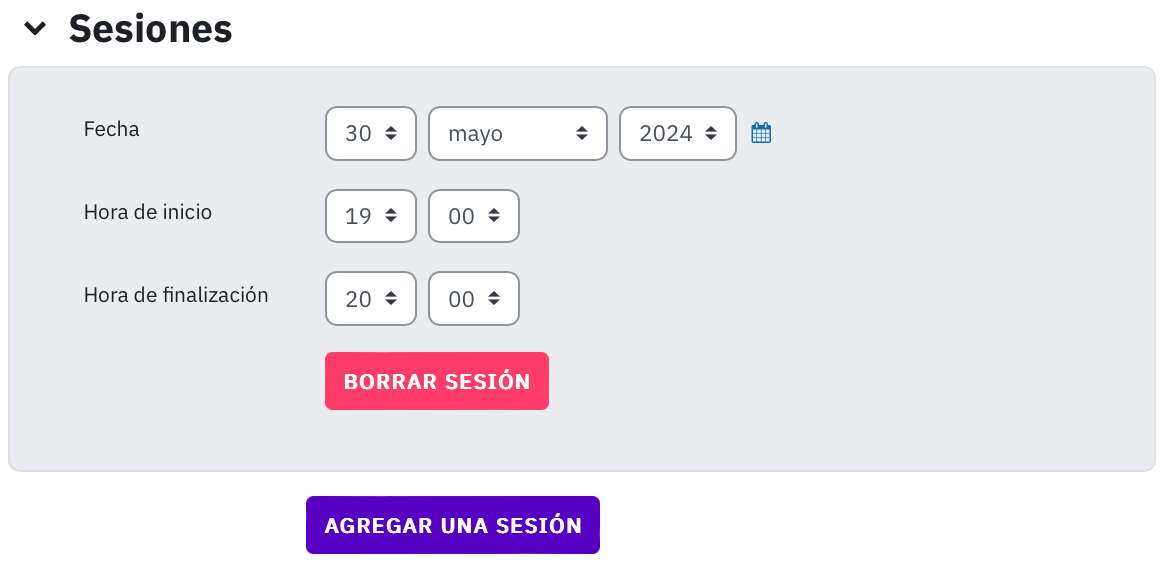This screenshot has height=572, width=1176.
Task: Click the Fecha field label
Action: click(x=111, y=129)
